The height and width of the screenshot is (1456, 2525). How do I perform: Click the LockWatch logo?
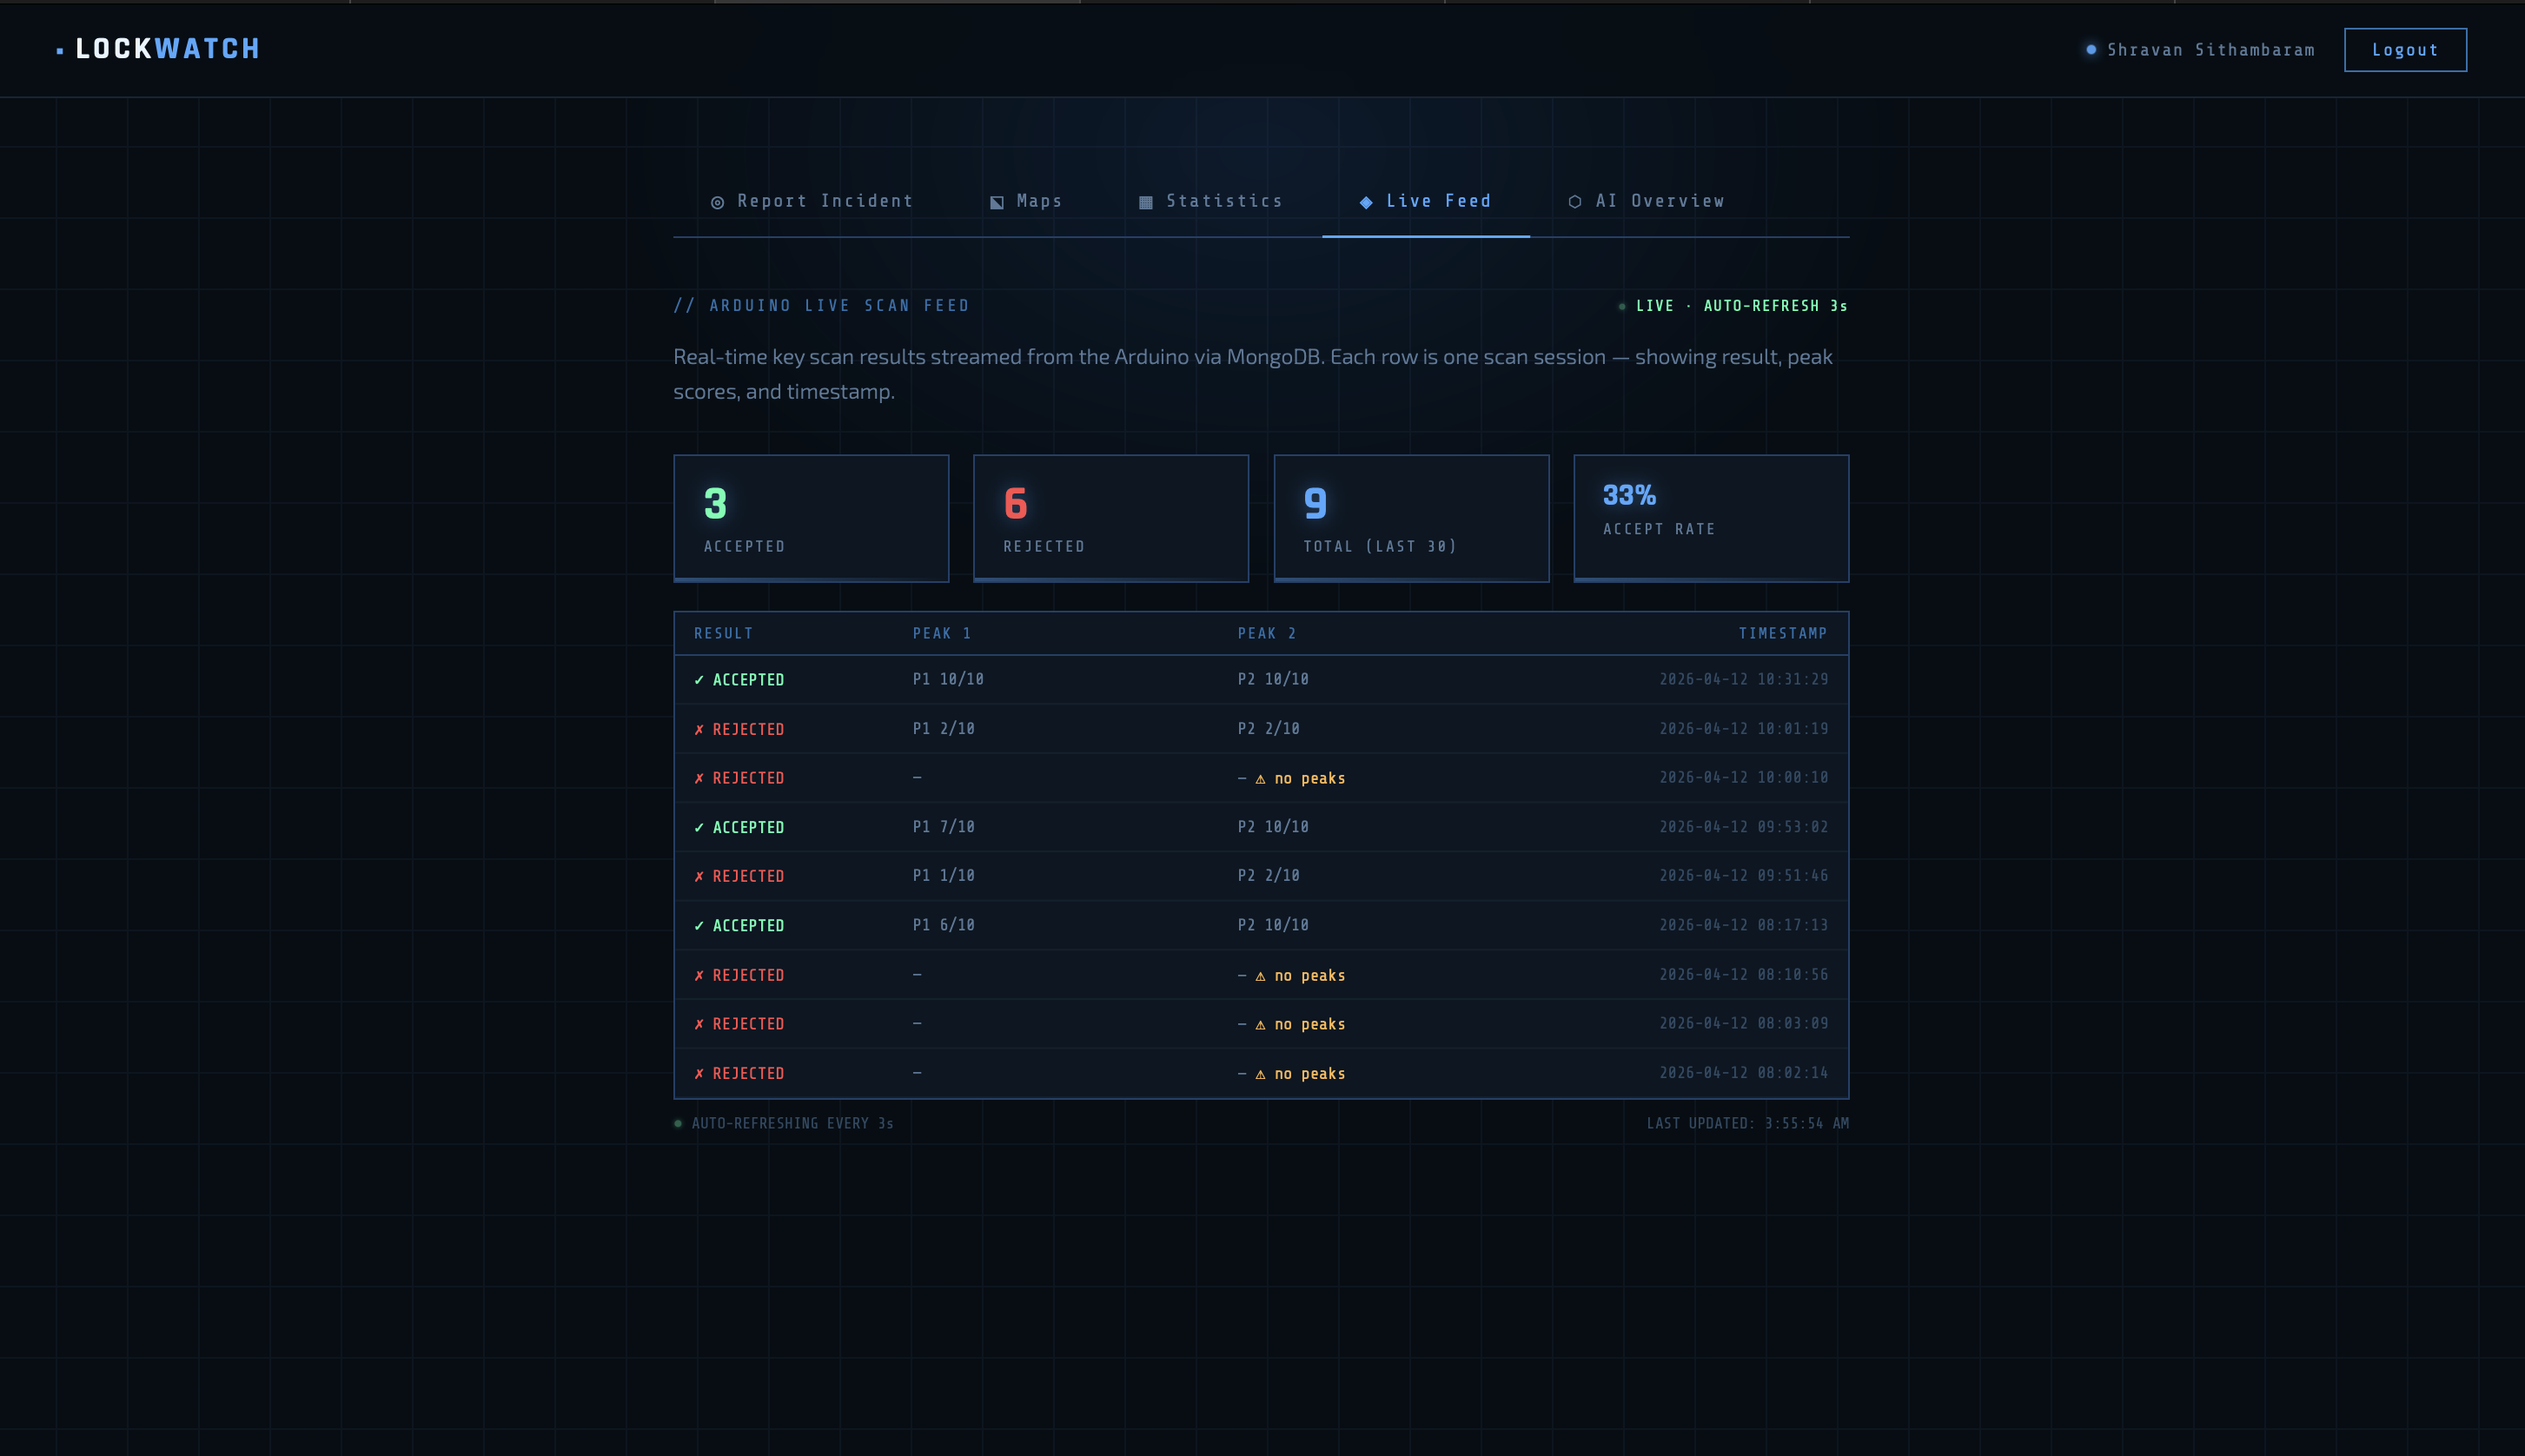[166, 49]
